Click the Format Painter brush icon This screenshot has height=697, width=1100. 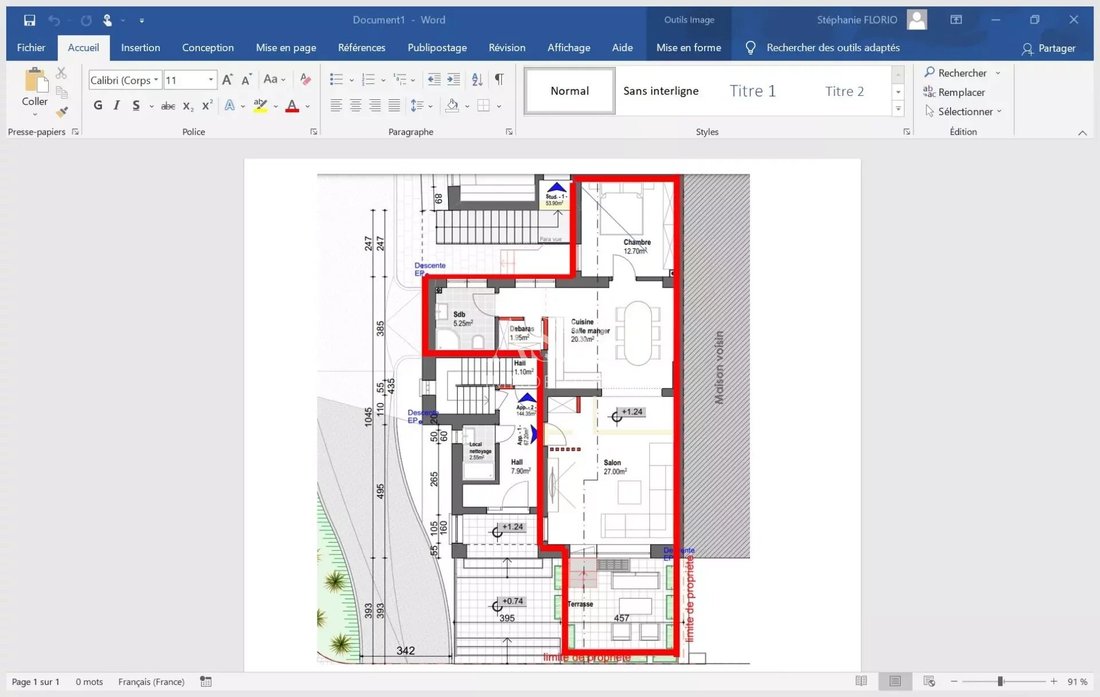point(62,112)
